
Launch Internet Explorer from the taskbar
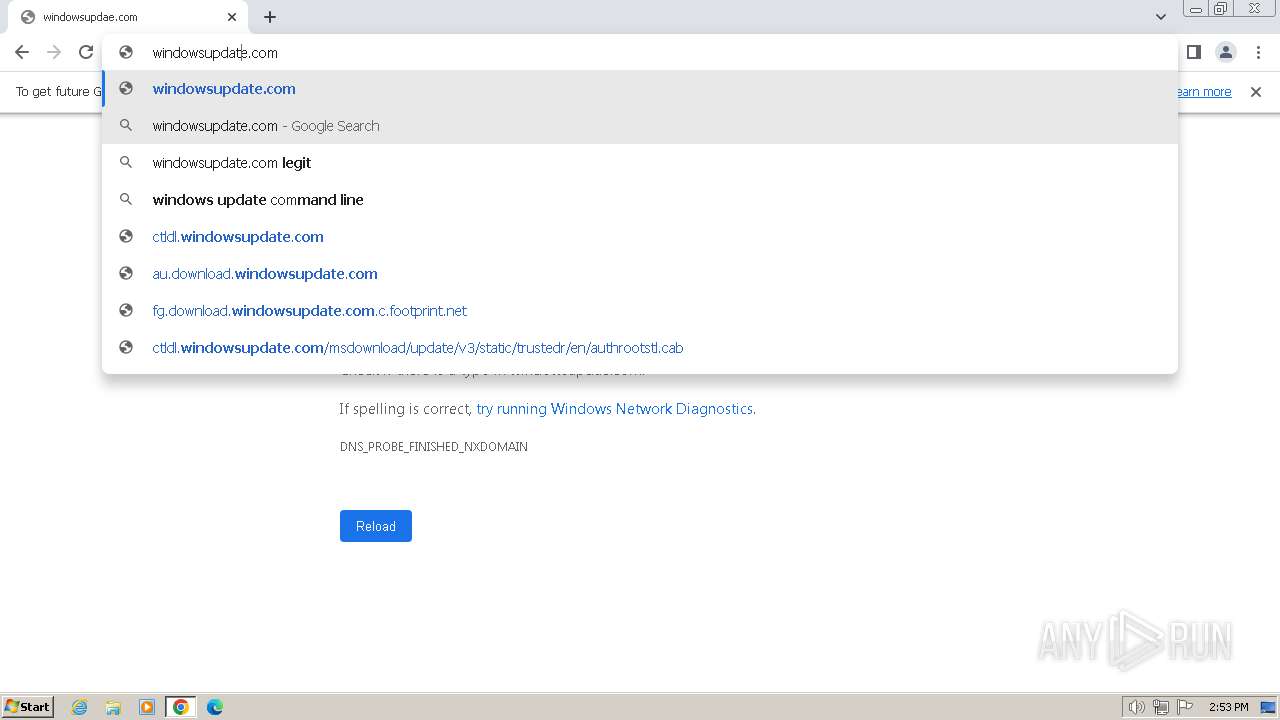[x=80, y=707]
